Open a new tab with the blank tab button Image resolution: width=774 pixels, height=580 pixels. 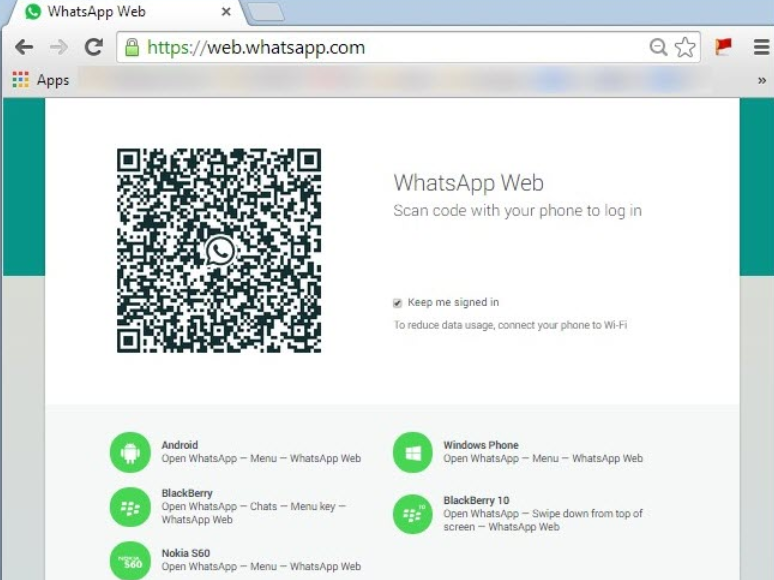coord(266,12)
